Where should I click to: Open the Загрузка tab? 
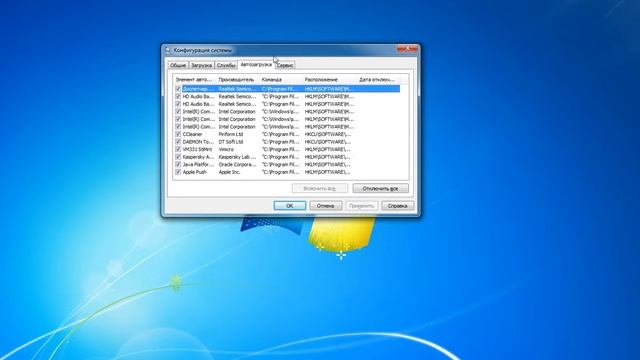tap(202, 65)
